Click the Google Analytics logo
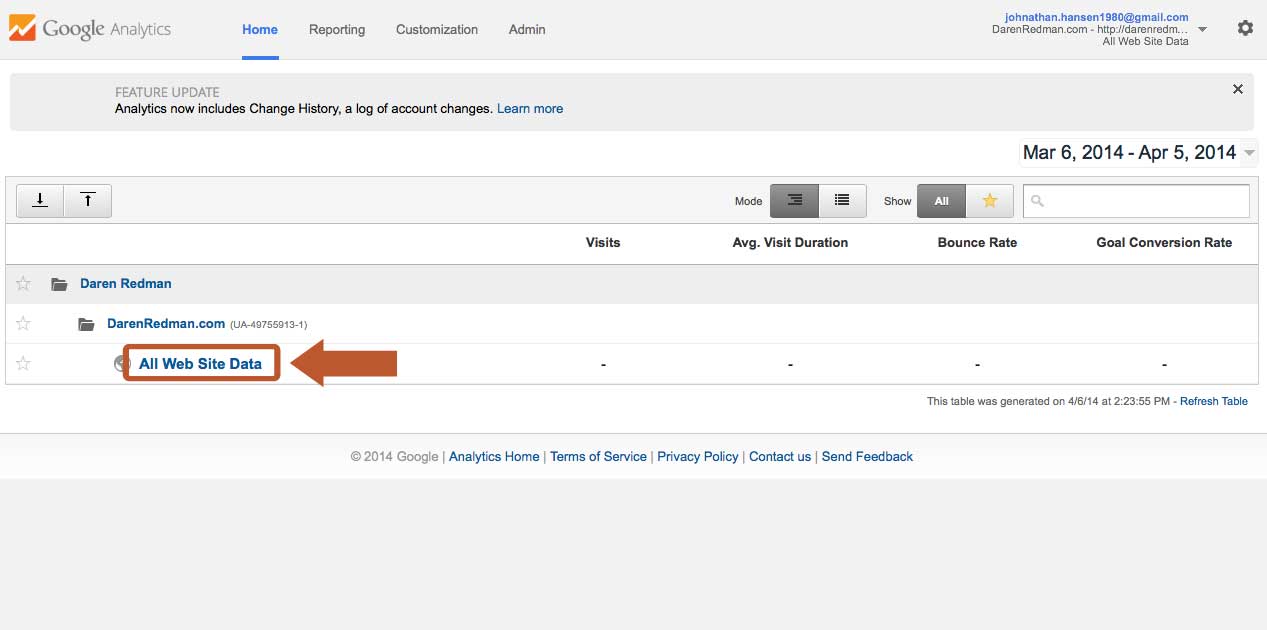1267x630 pixels. pyautogui.click(x=90, y=29)
